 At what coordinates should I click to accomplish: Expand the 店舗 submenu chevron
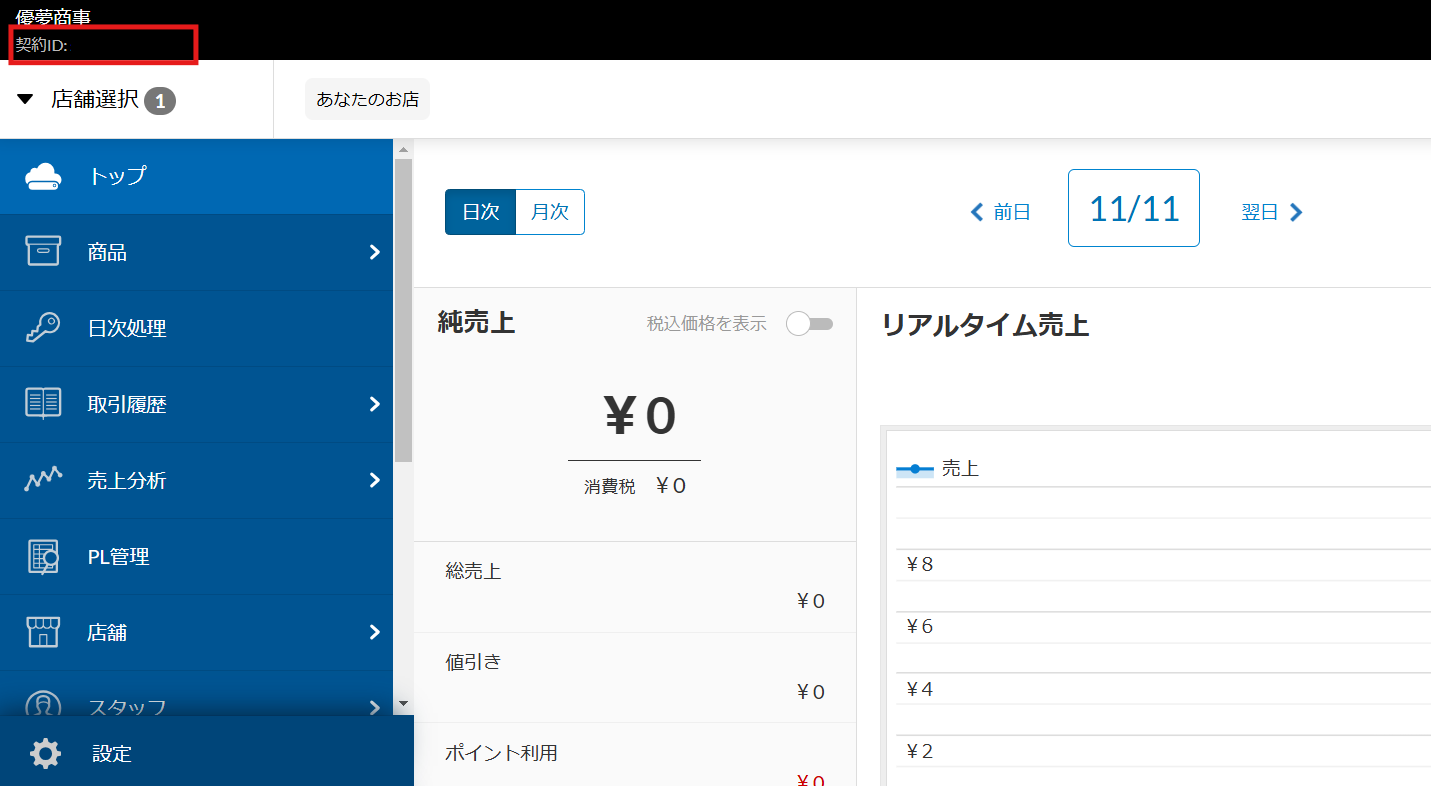375,632
